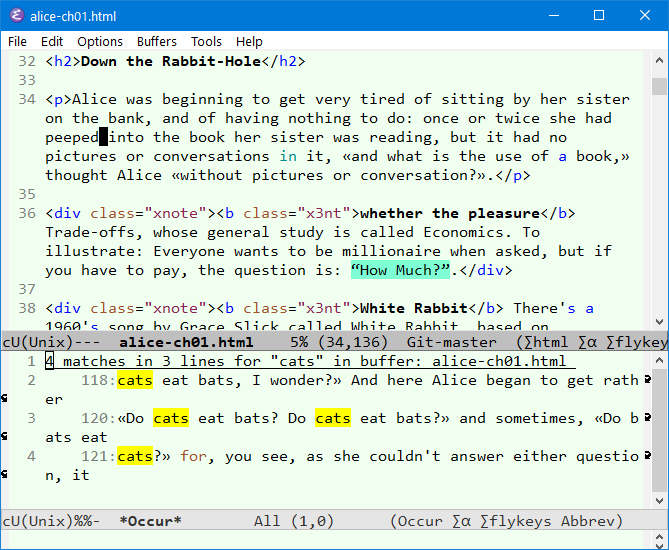This screenshot has width=669, height=550.
Task: Minimize the Emacs window
Action: point(554,15)
